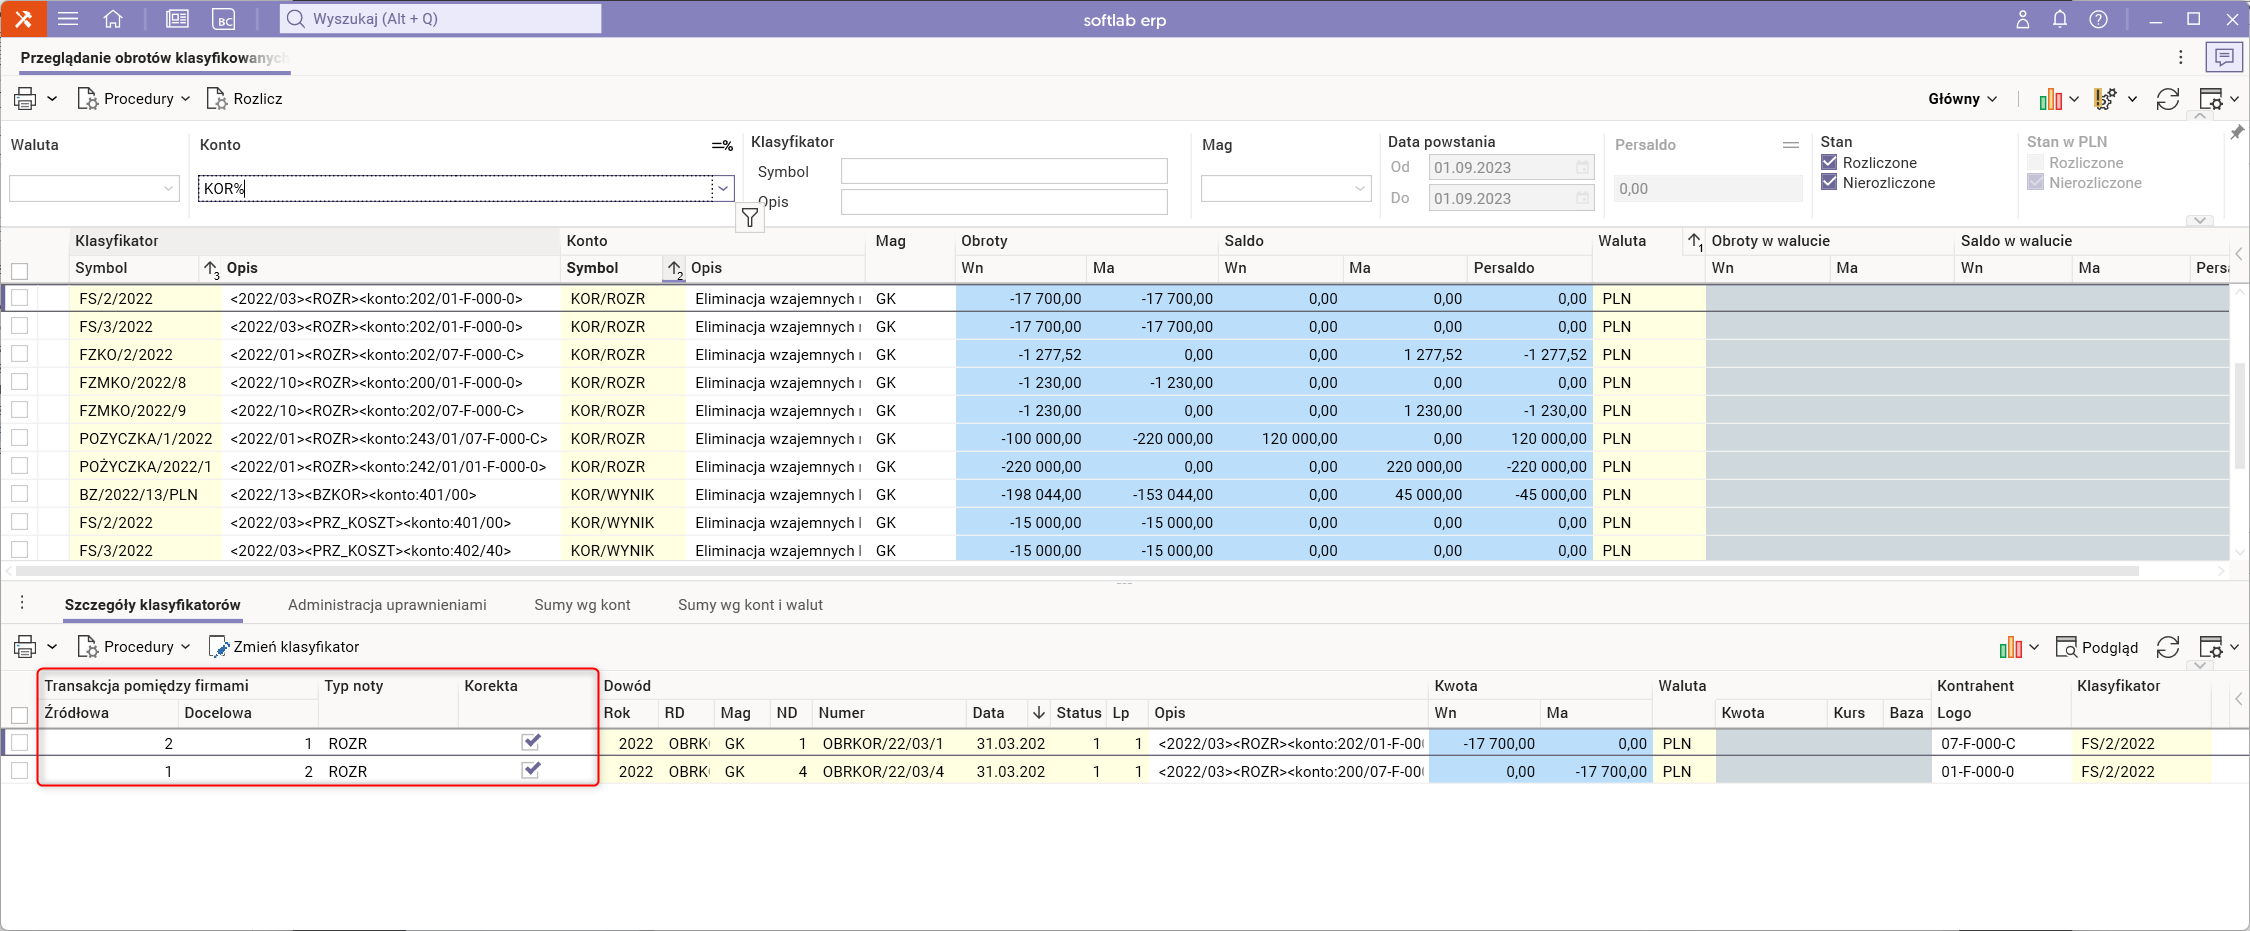The height and width of the screenshot is (931, 2250).
Task: Open the help question mark icon
Action: tap(2098, 19)
